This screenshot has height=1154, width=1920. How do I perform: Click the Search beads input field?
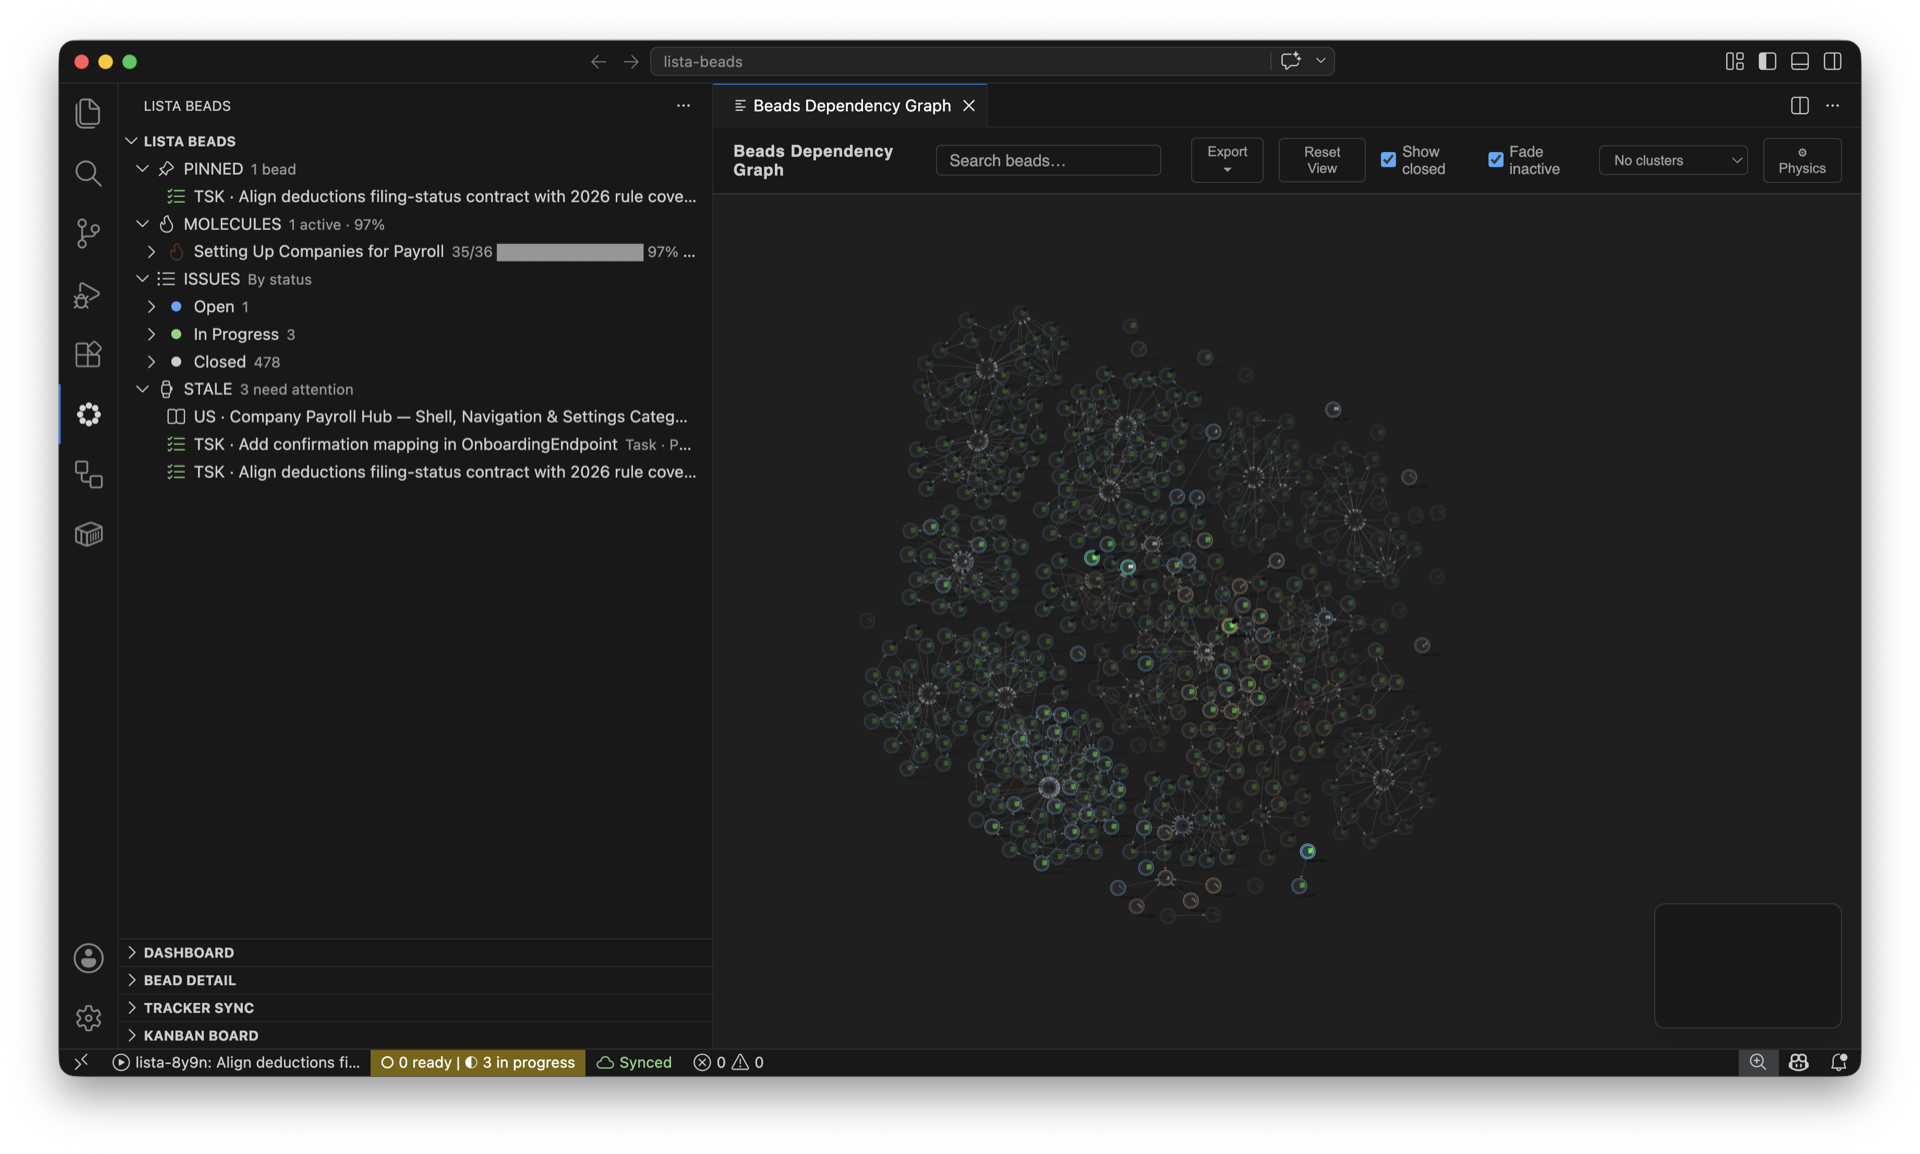coord(1048,160)
